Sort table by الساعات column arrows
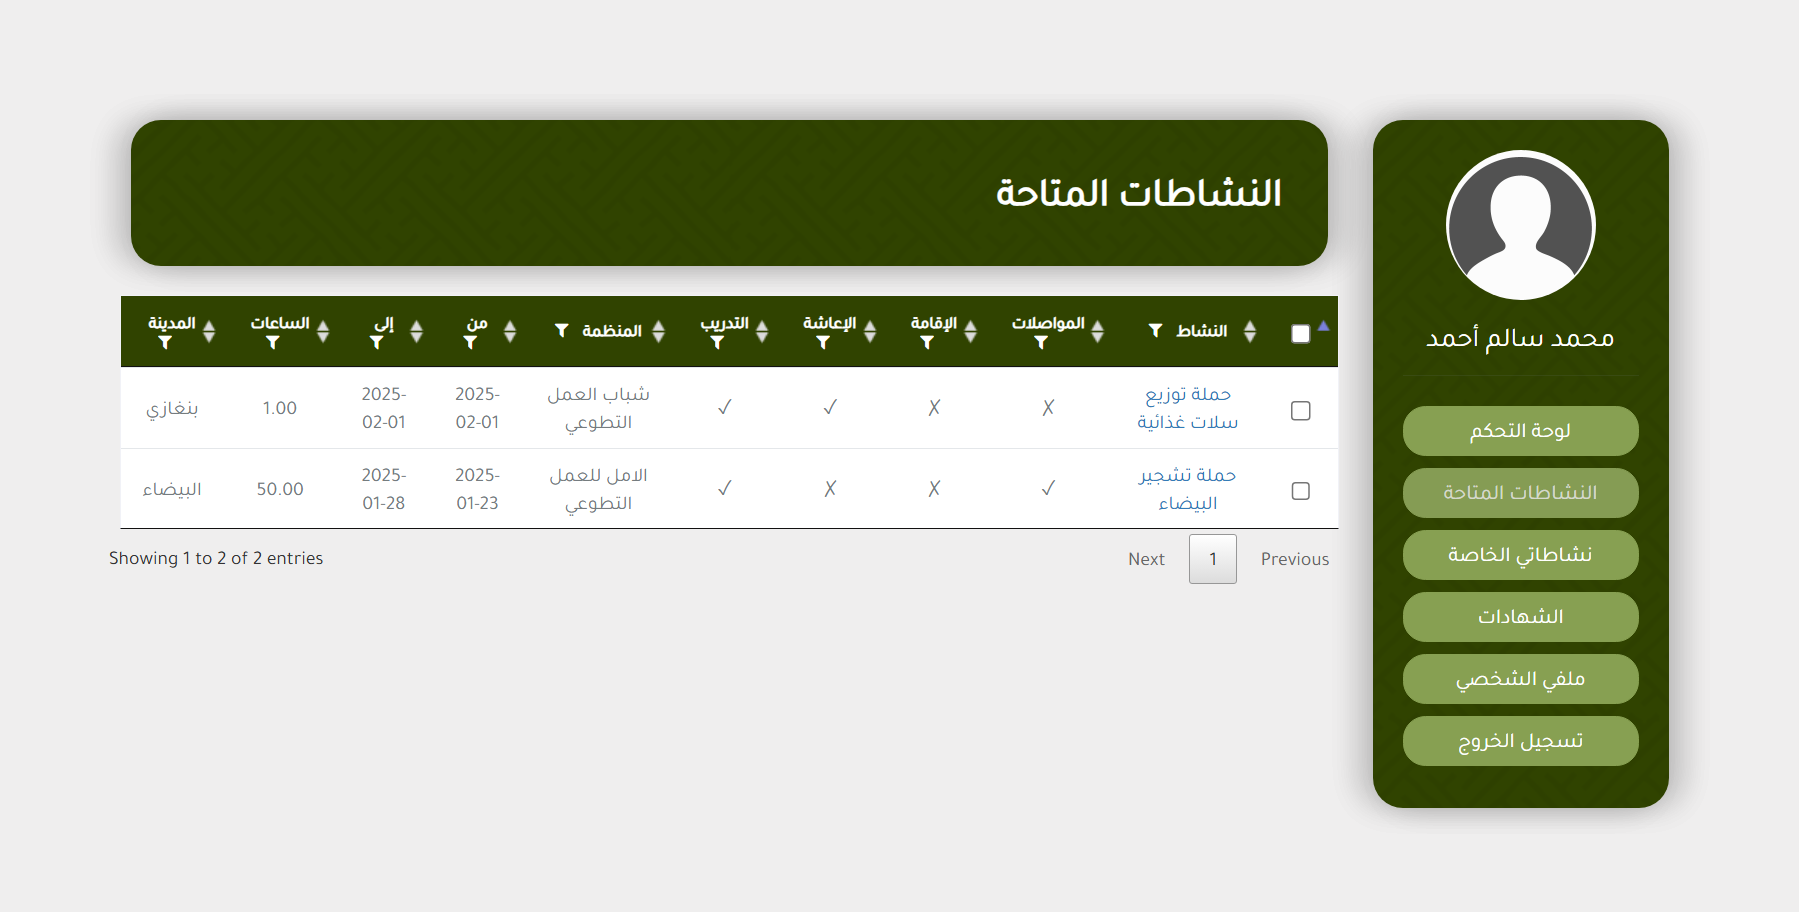The image size is (1799, 912). pos(323,331)
